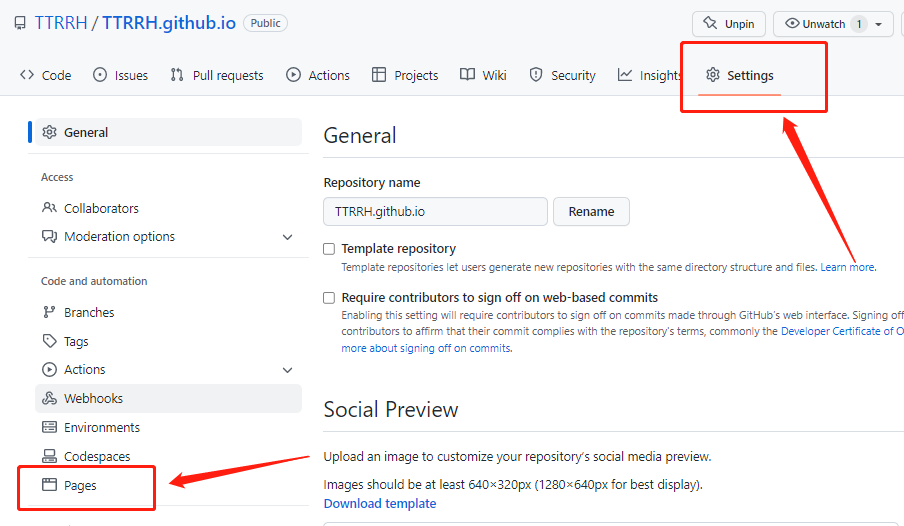Open the Security tab

[x=562, y=75]
